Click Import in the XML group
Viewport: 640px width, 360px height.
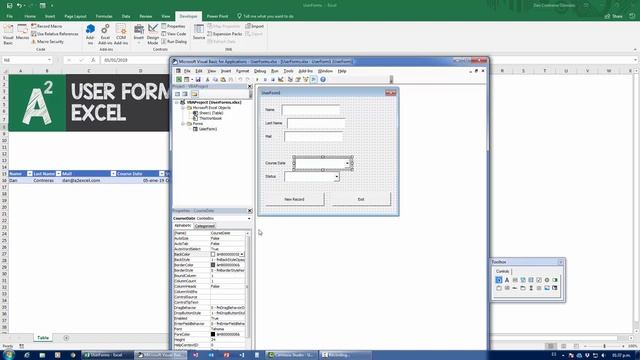pyautogui.click(x=255, y=26)
